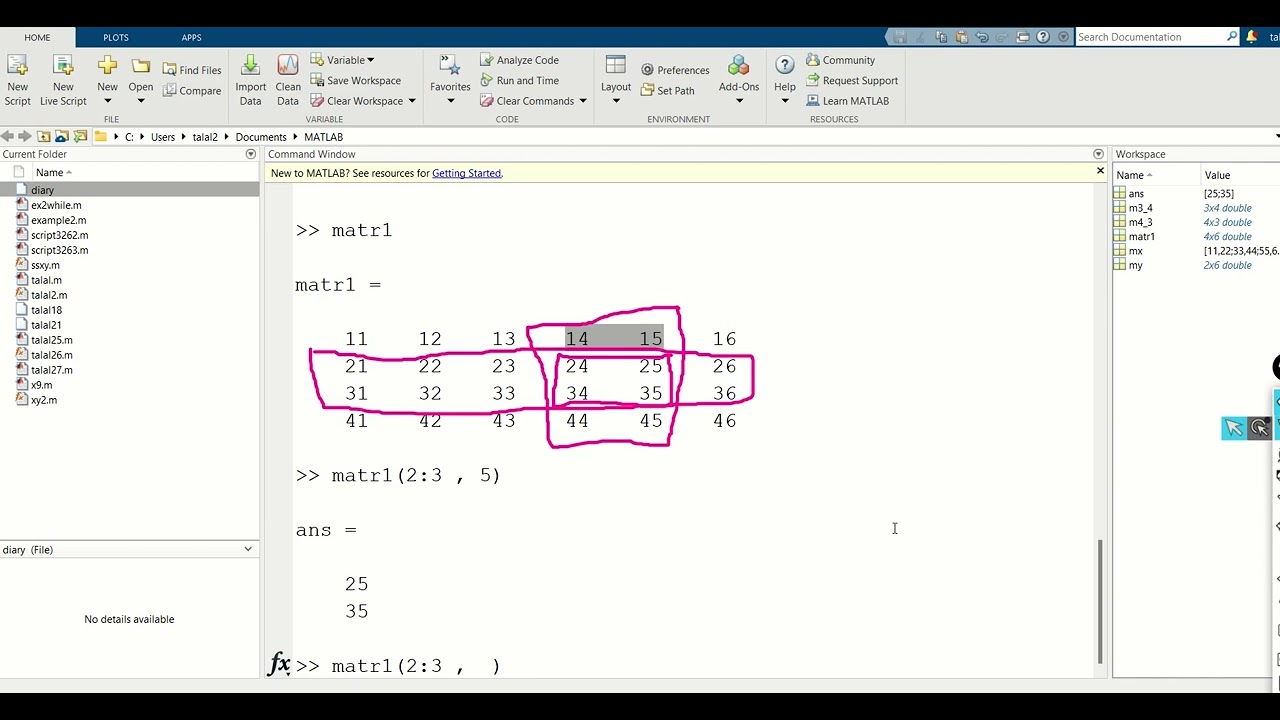Screen dimensions: 1280x720
Task: Expand the Layout dropdown arrow
Action: tap(616, 101)
